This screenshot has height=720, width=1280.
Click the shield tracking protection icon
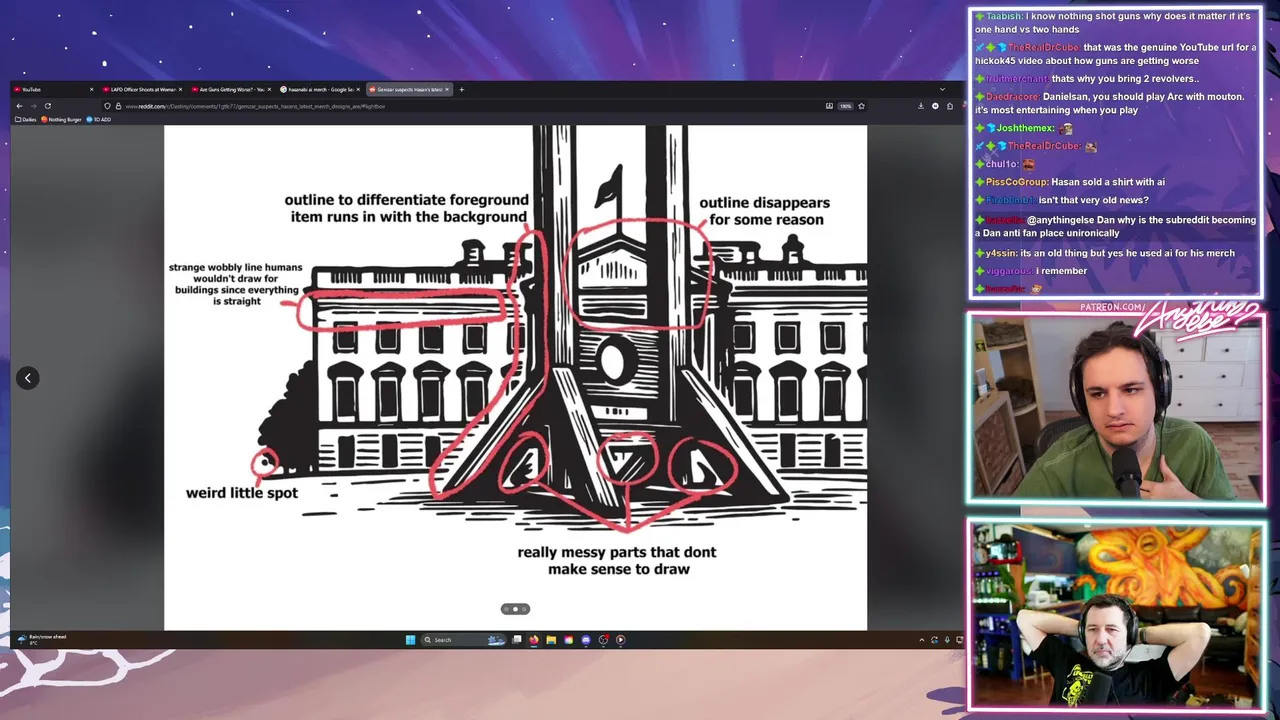107,106
